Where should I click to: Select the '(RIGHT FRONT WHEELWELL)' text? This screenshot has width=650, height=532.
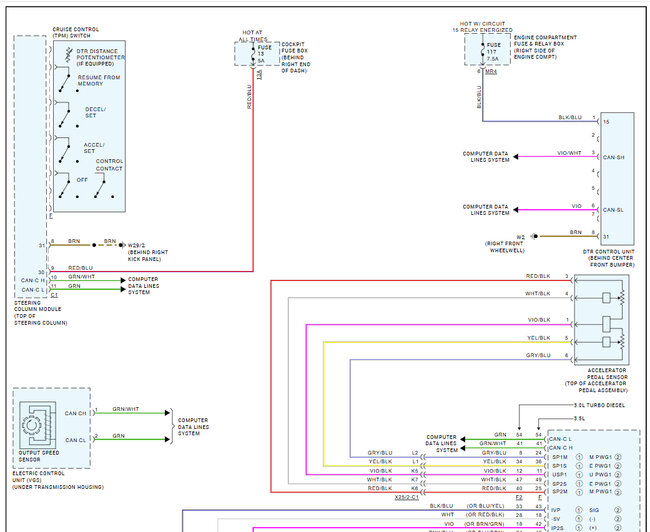tap(504, 247)
